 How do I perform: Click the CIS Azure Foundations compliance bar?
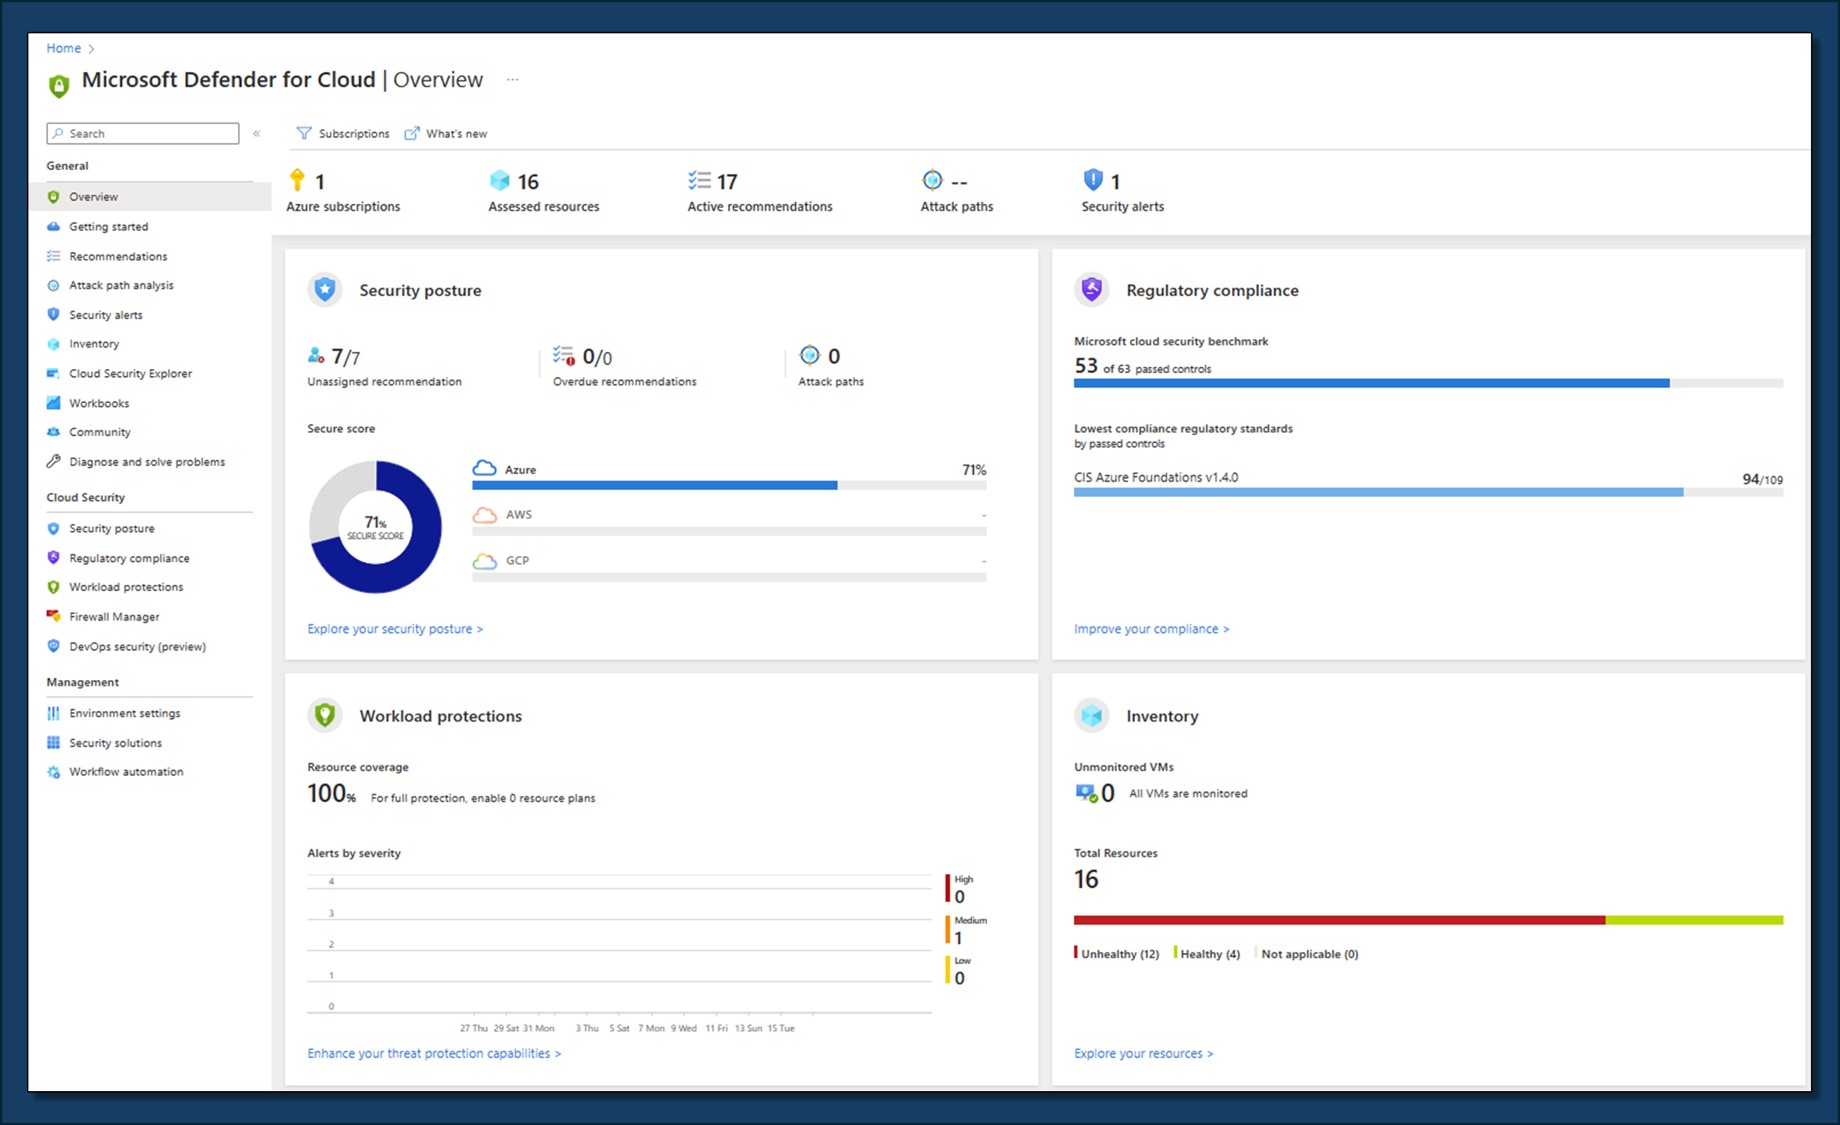pos(1428,492)
